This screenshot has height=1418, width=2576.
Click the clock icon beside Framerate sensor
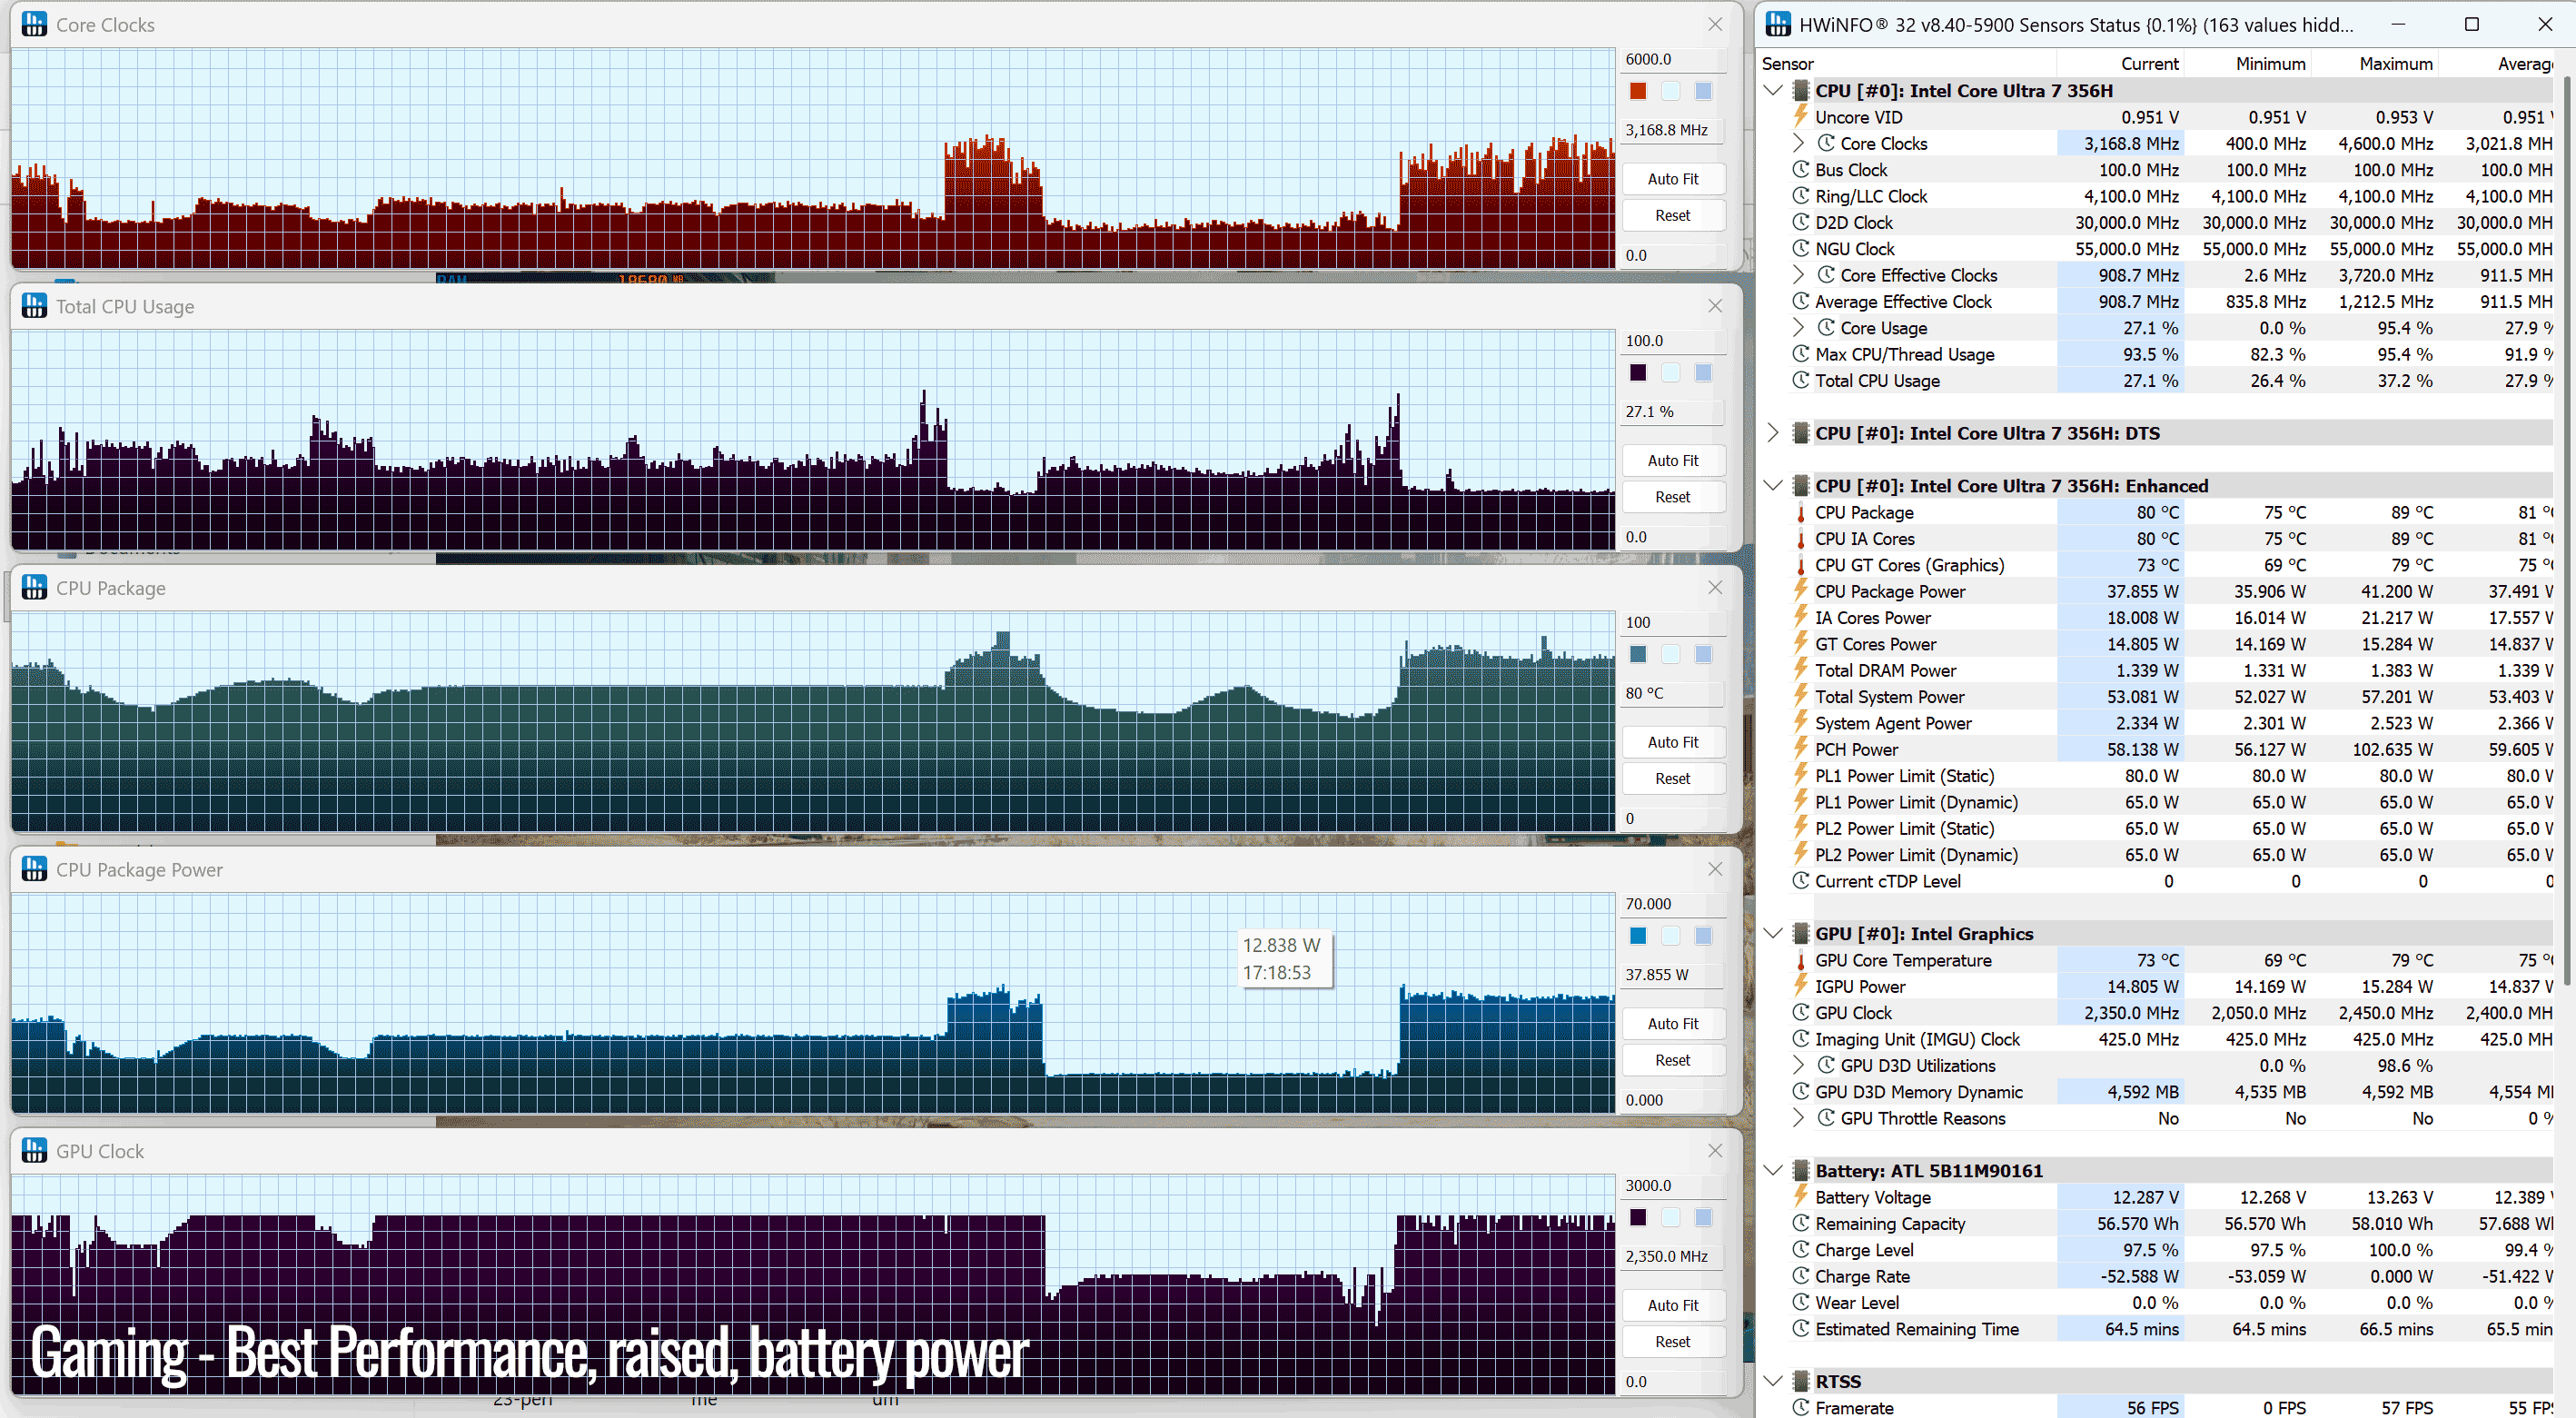[1801, 1407]
